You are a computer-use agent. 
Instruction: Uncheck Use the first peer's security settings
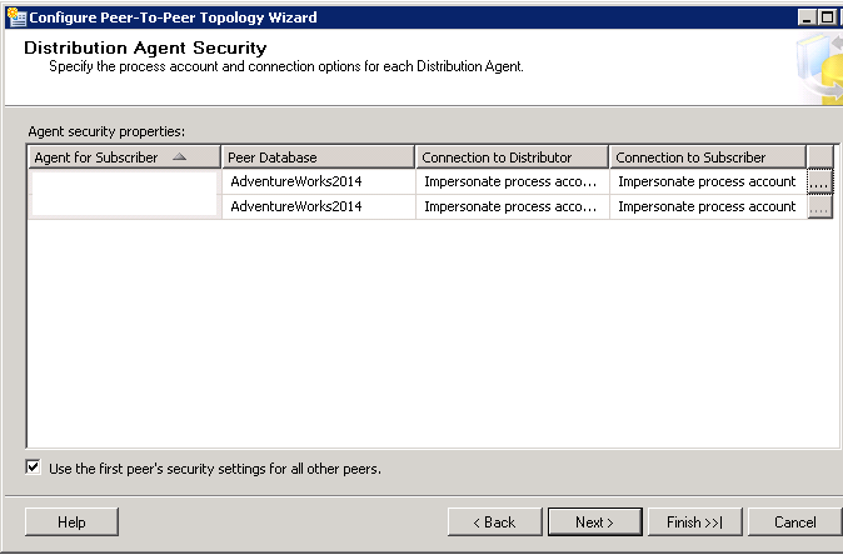coord(33,467)
